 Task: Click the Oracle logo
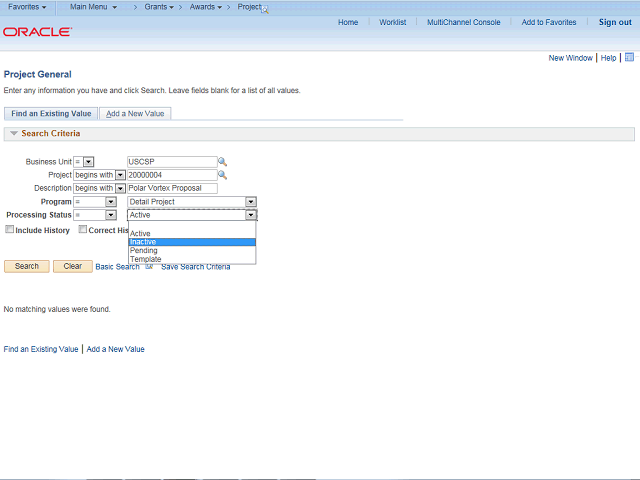click(x=38, y=32)
